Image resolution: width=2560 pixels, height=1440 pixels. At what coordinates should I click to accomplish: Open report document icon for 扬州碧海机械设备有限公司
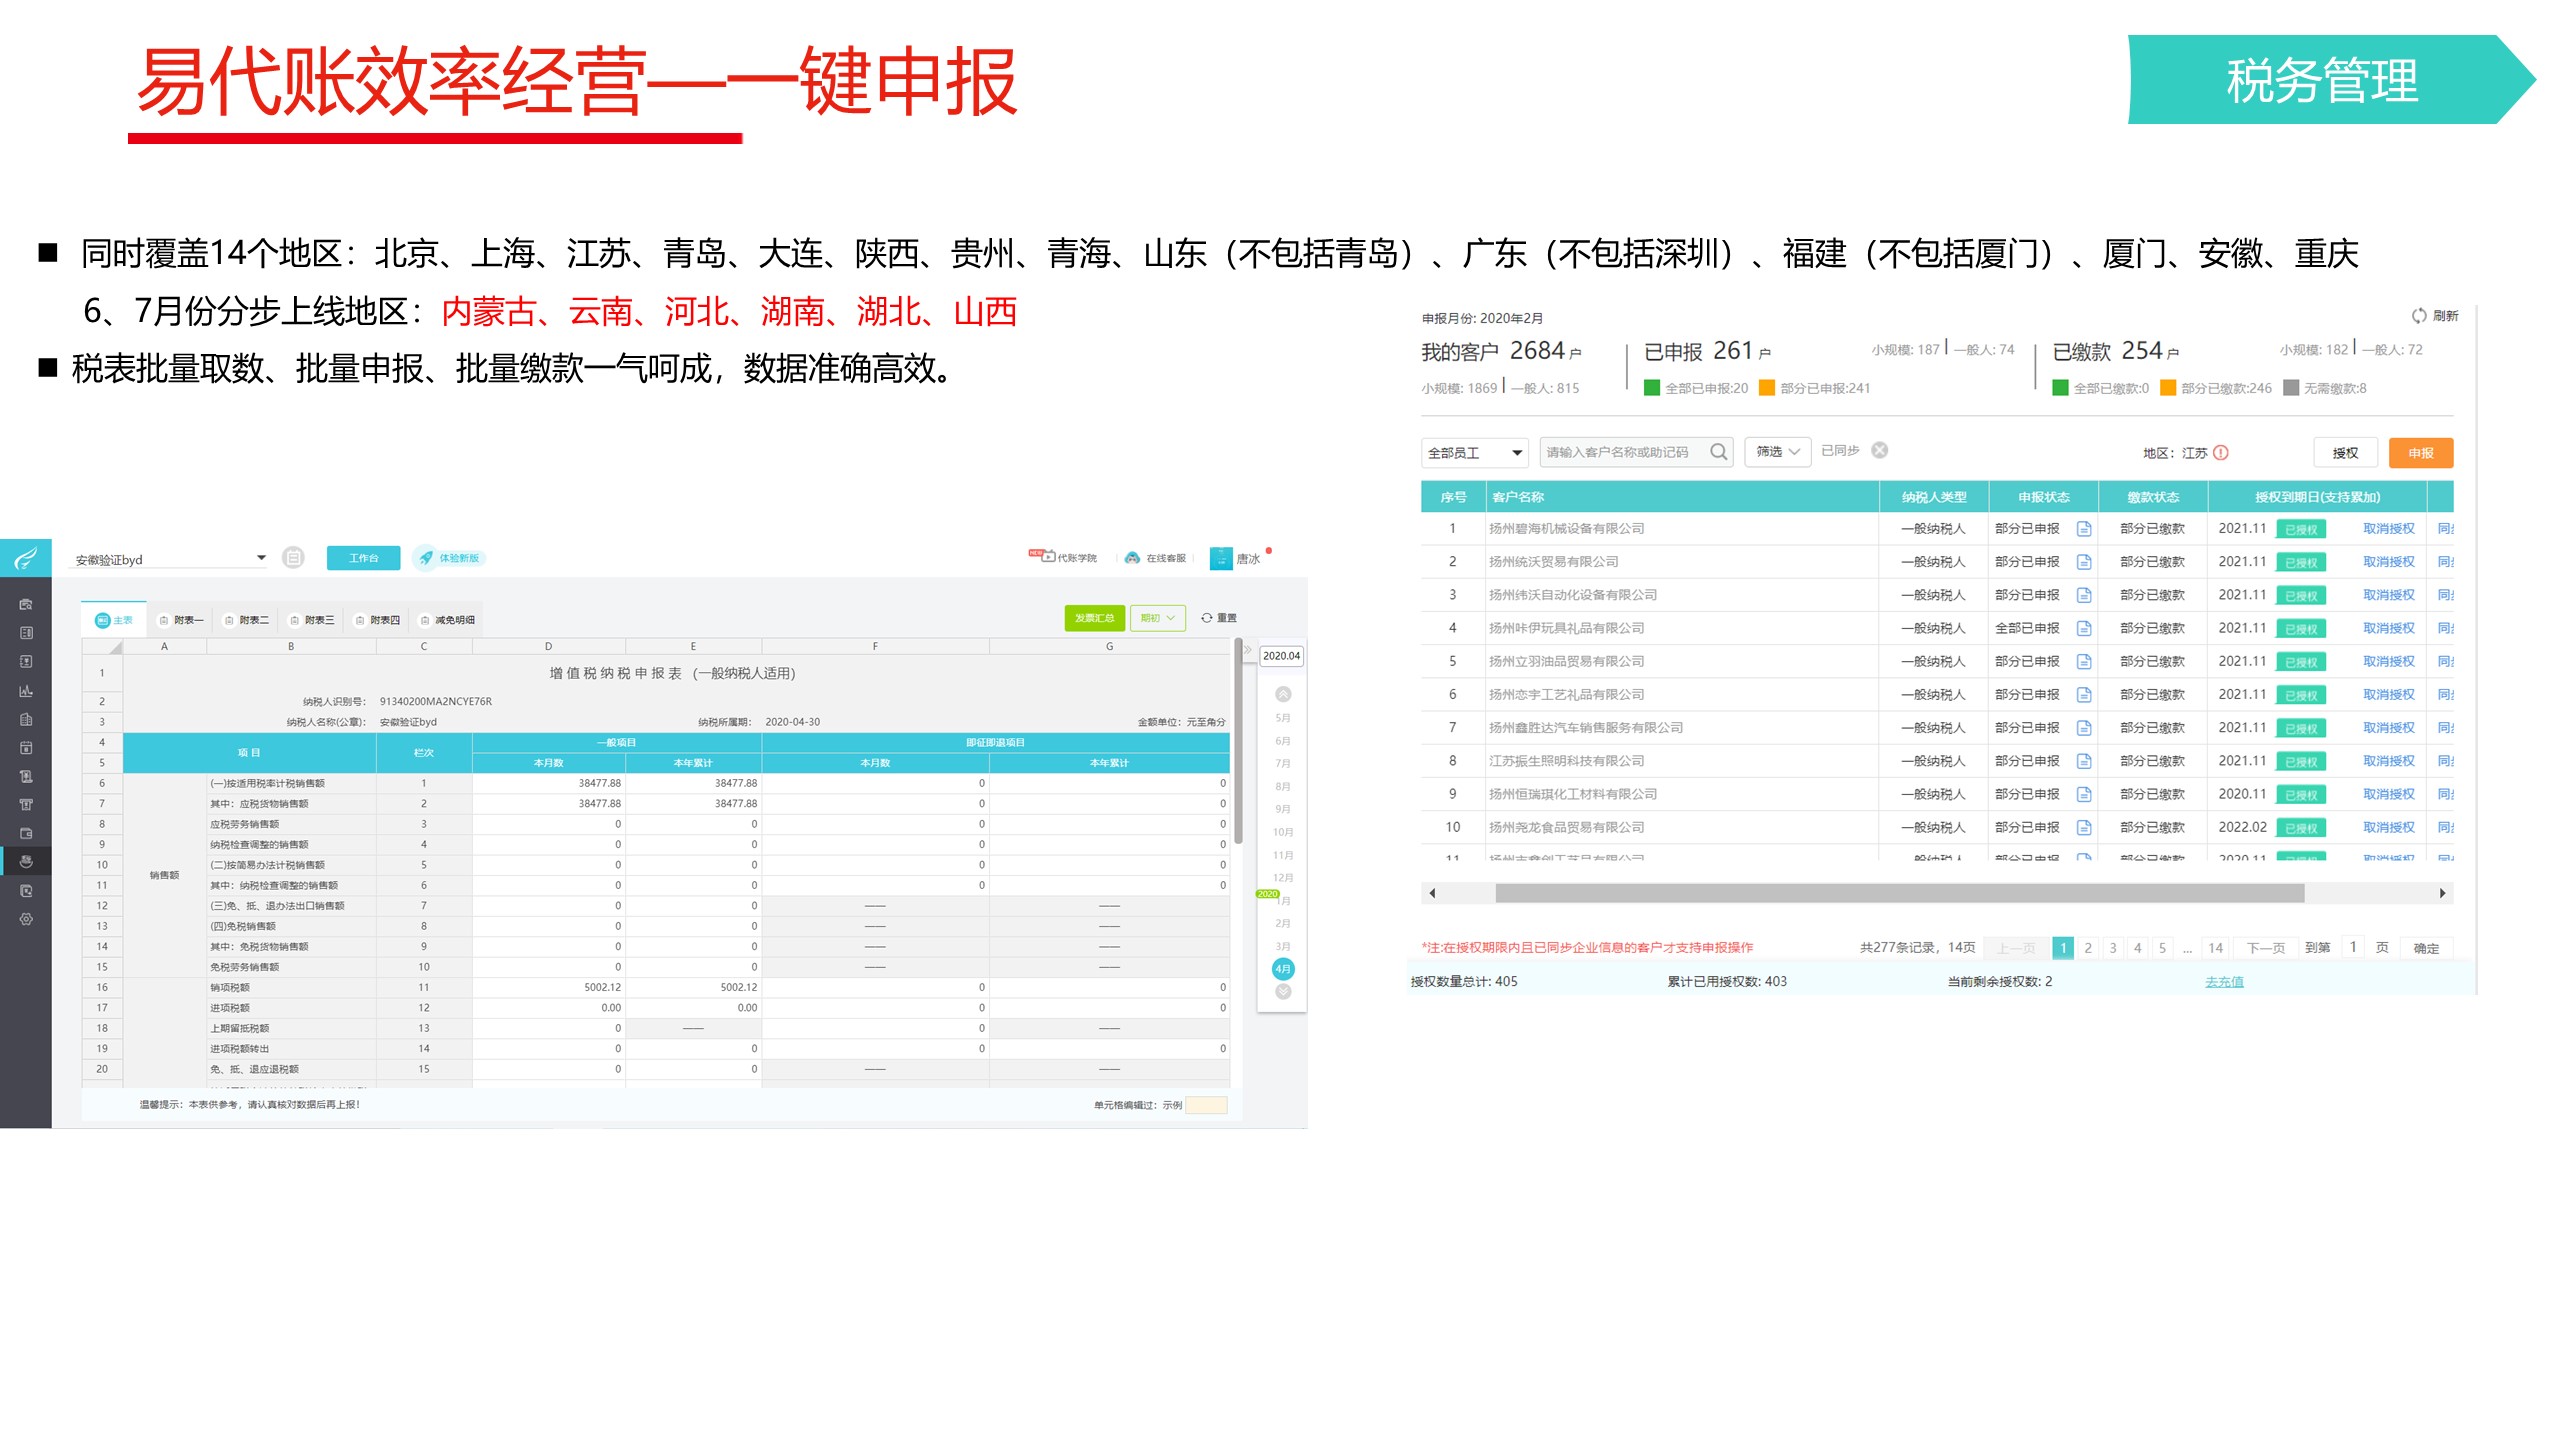pos(2084,529)
